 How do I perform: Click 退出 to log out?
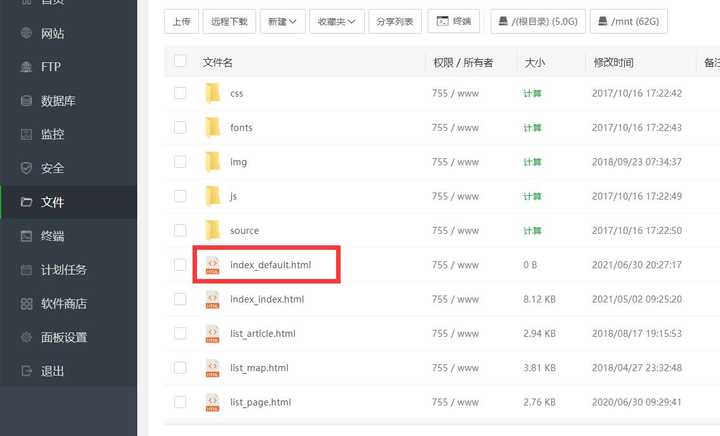pyautogui.click(x=68, y=371)
